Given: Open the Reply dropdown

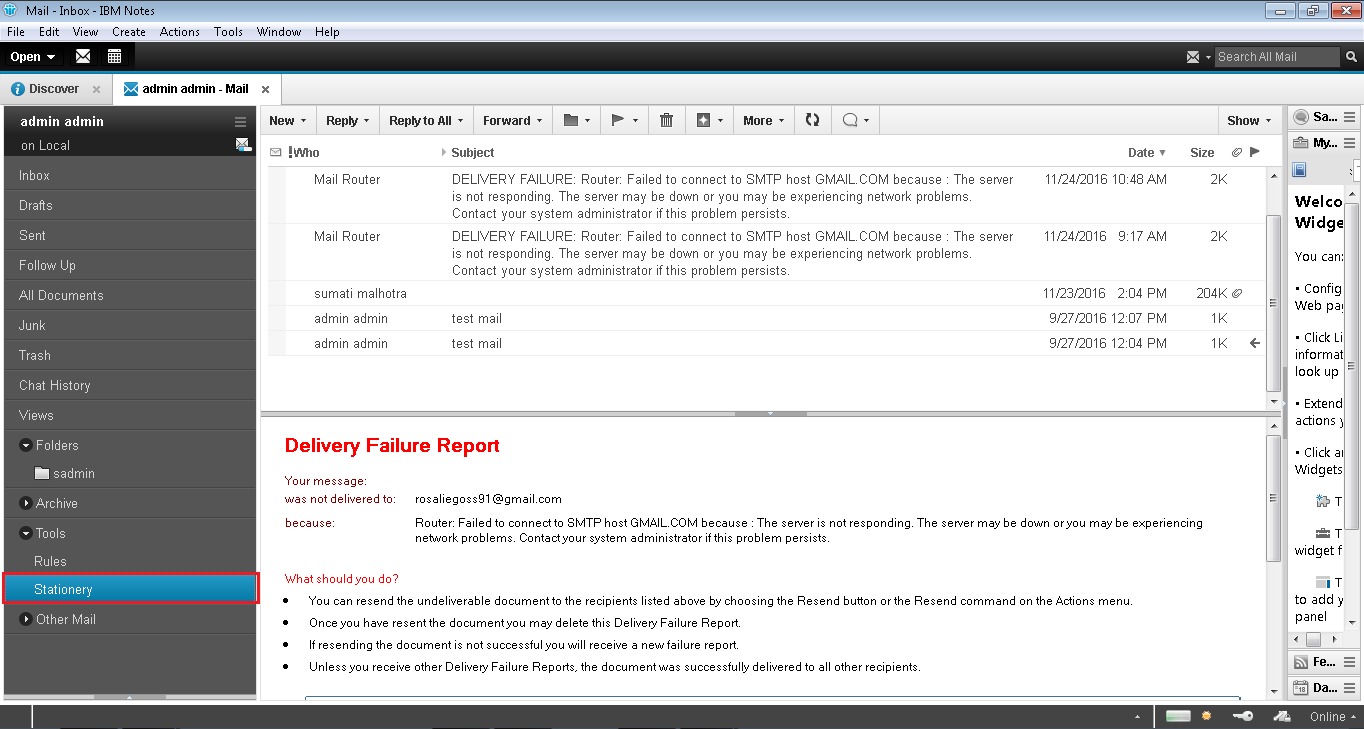Looking at the screenshot, I should 347,120.
